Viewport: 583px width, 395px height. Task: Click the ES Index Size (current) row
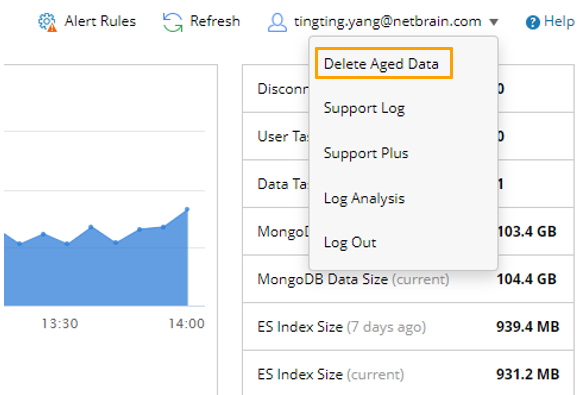[x=408, y=373]
